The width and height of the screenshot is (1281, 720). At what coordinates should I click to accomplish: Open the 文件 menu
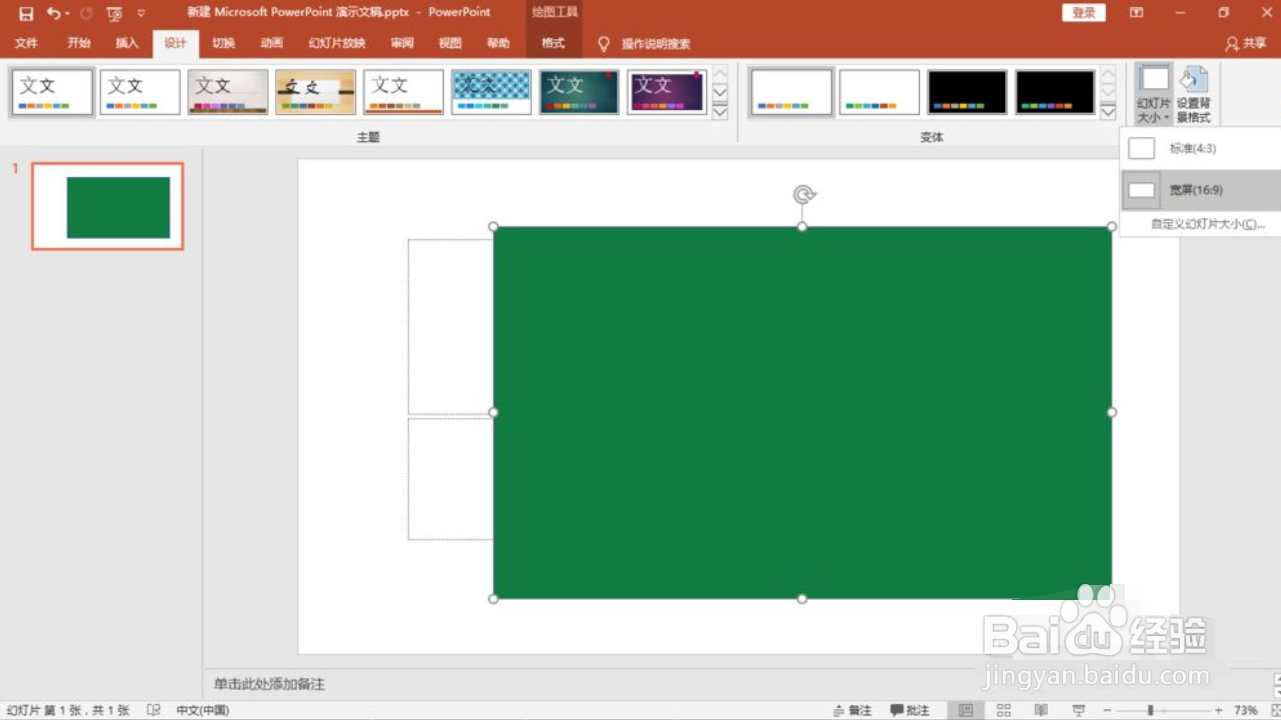pyautogui.click(x=26, y=43)
